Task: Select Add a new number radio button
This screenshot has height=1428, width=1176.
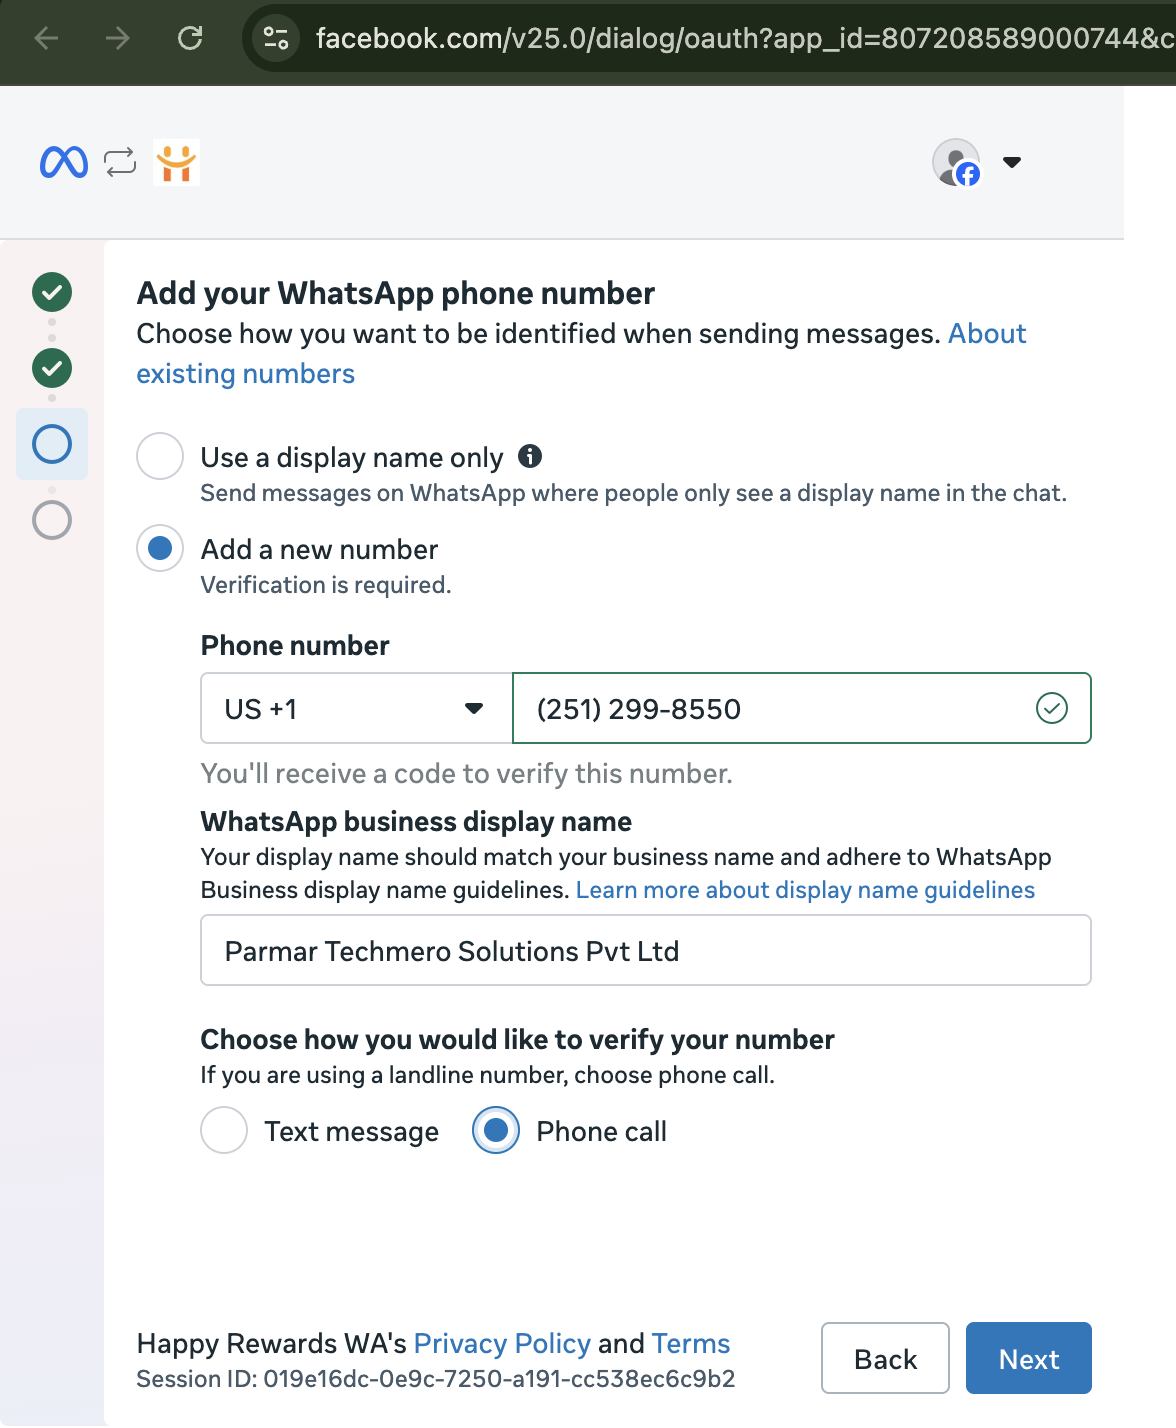Action: pos(160,548)
